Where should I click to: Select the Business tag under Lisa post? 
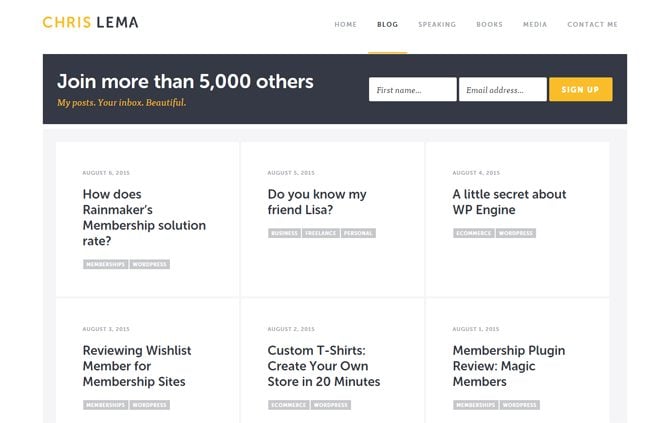(286, 233)
